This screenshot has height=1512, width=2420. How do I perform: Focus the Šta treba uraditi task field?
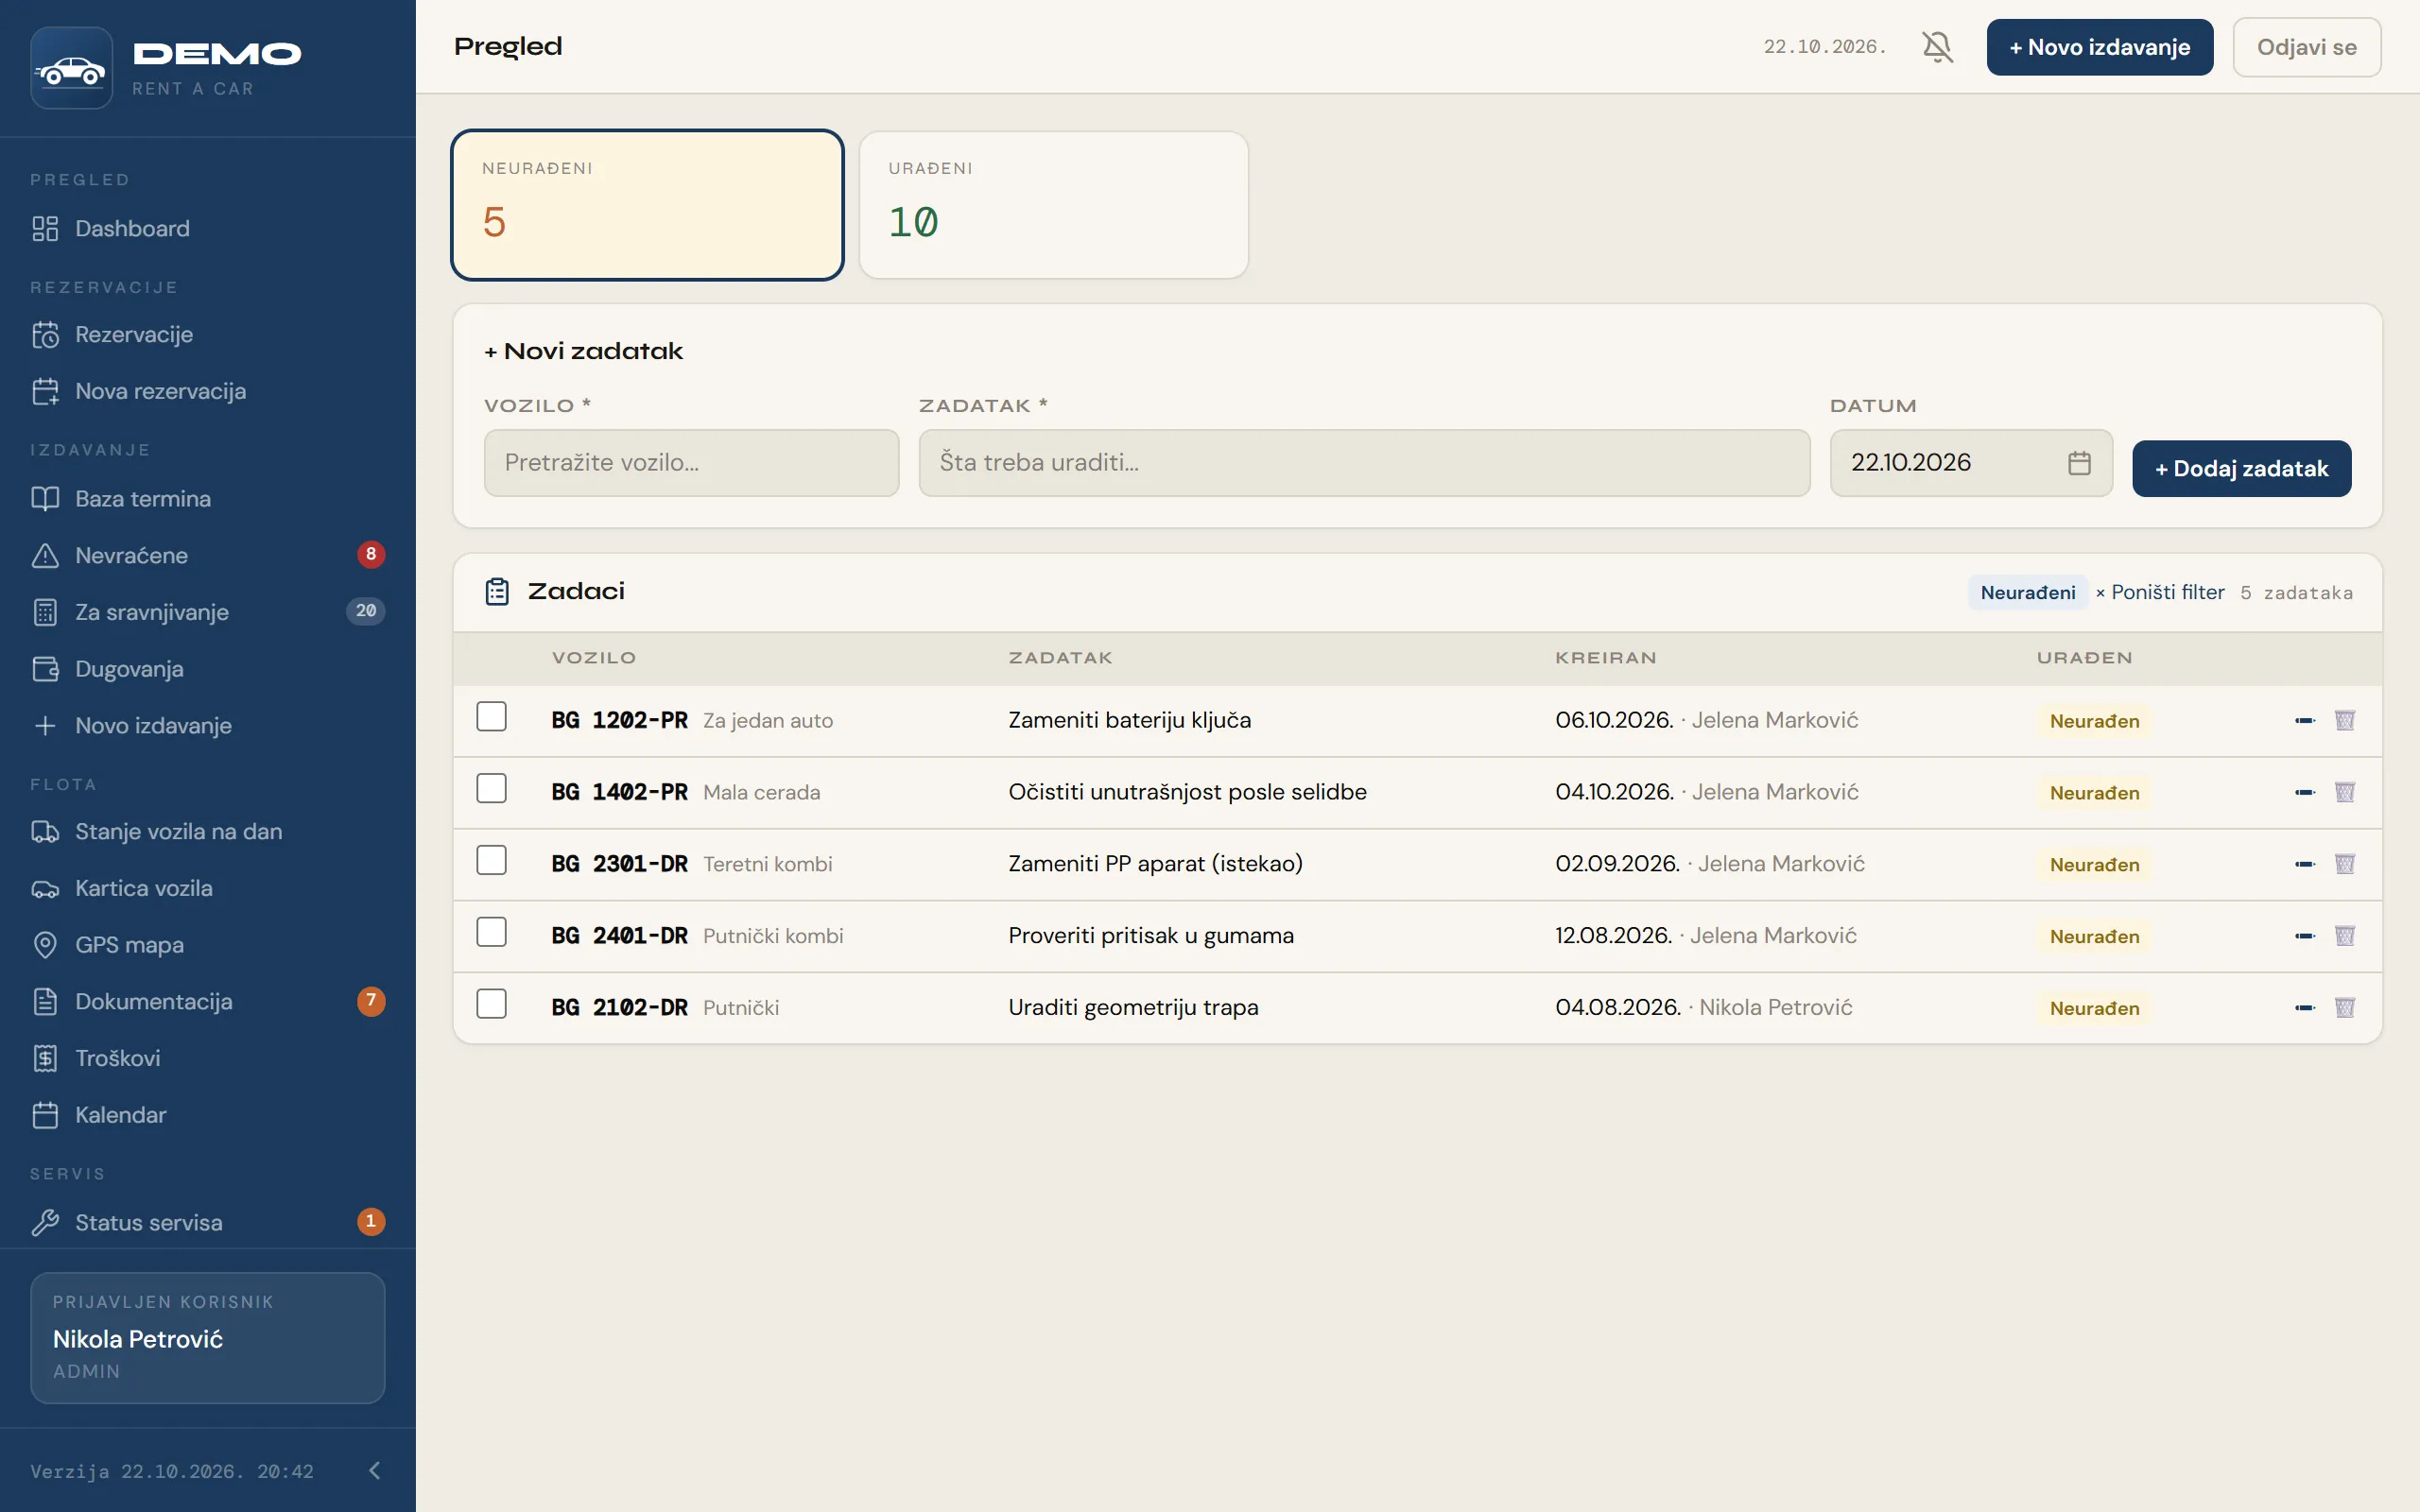pos(1364,463)
